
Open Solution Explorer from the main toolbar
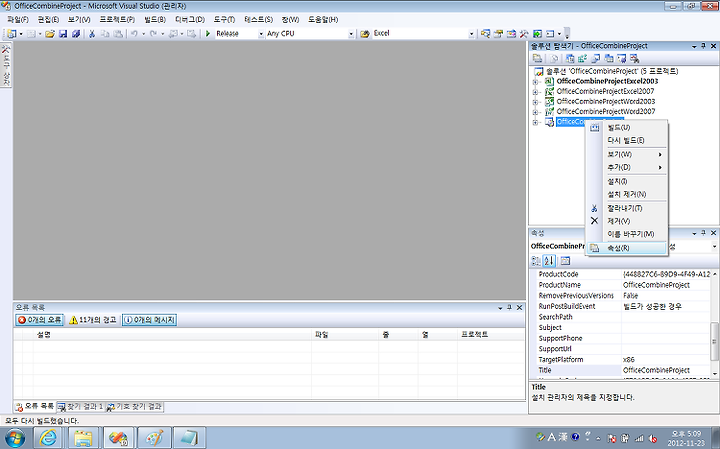pyautogui.click(x=485, y=34)
